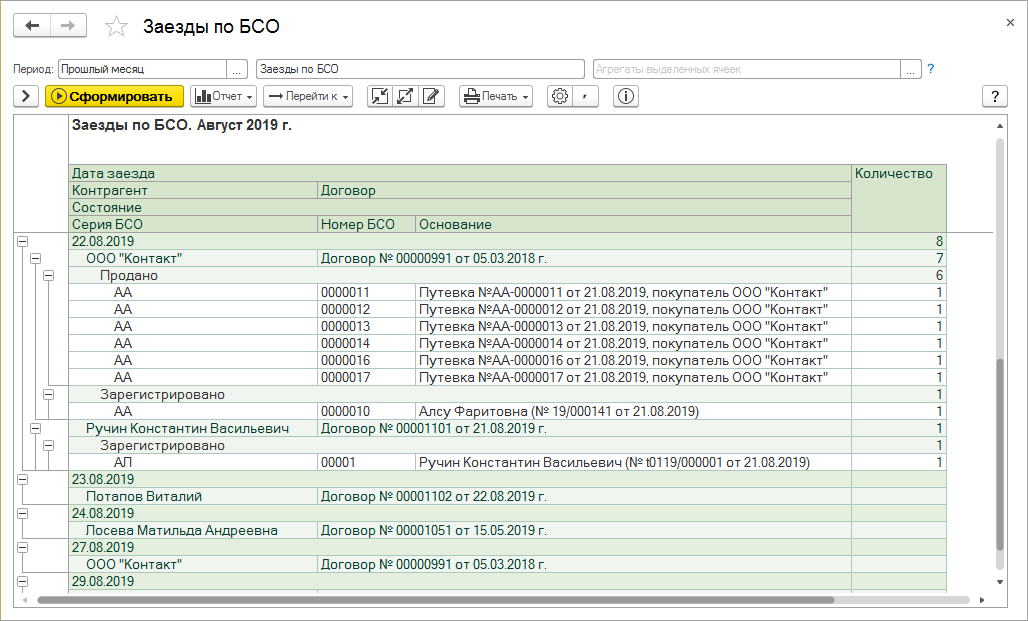Click the expand all groups icon
The width and height of the screenshot is (1028, 621).
(x=406, y=96)
